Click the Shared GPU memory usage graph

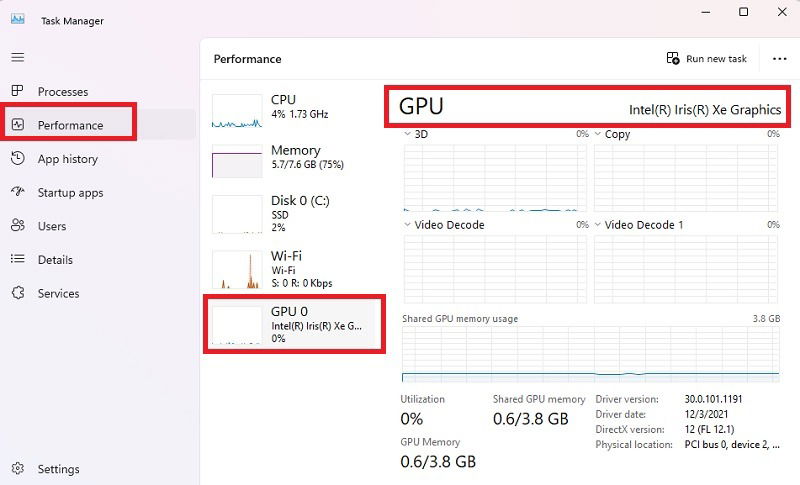tap(590, 354)
